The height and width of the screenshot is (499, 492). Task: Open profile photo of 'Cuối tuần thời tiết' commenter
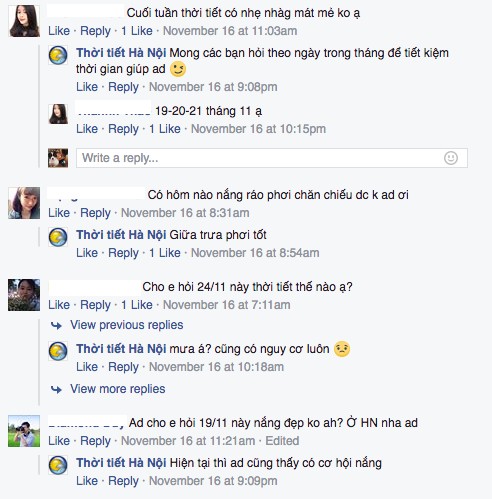24,21
